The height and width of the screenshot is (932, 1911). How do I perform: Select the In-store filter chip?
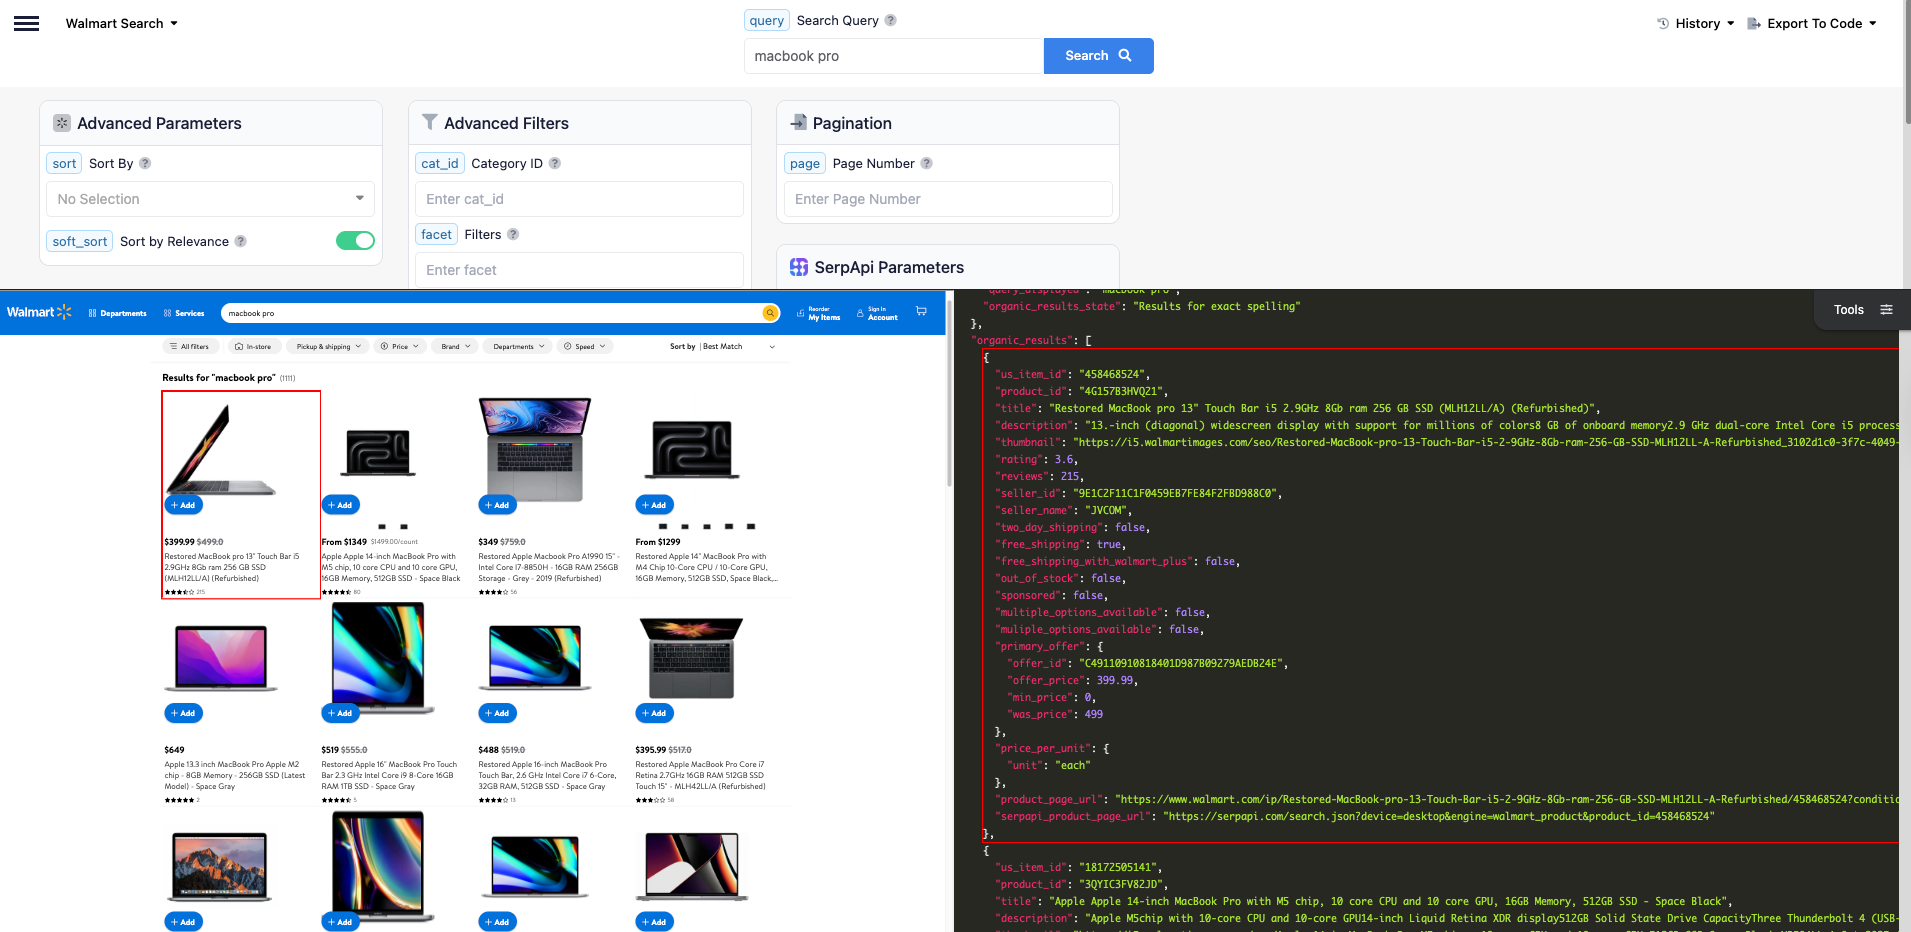tap(254, 347)
